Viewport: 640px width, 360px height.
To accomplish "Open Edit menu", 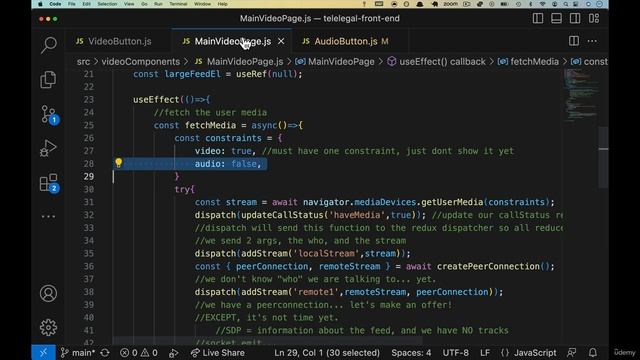I will pyautogui.click(x=87, y=4).
